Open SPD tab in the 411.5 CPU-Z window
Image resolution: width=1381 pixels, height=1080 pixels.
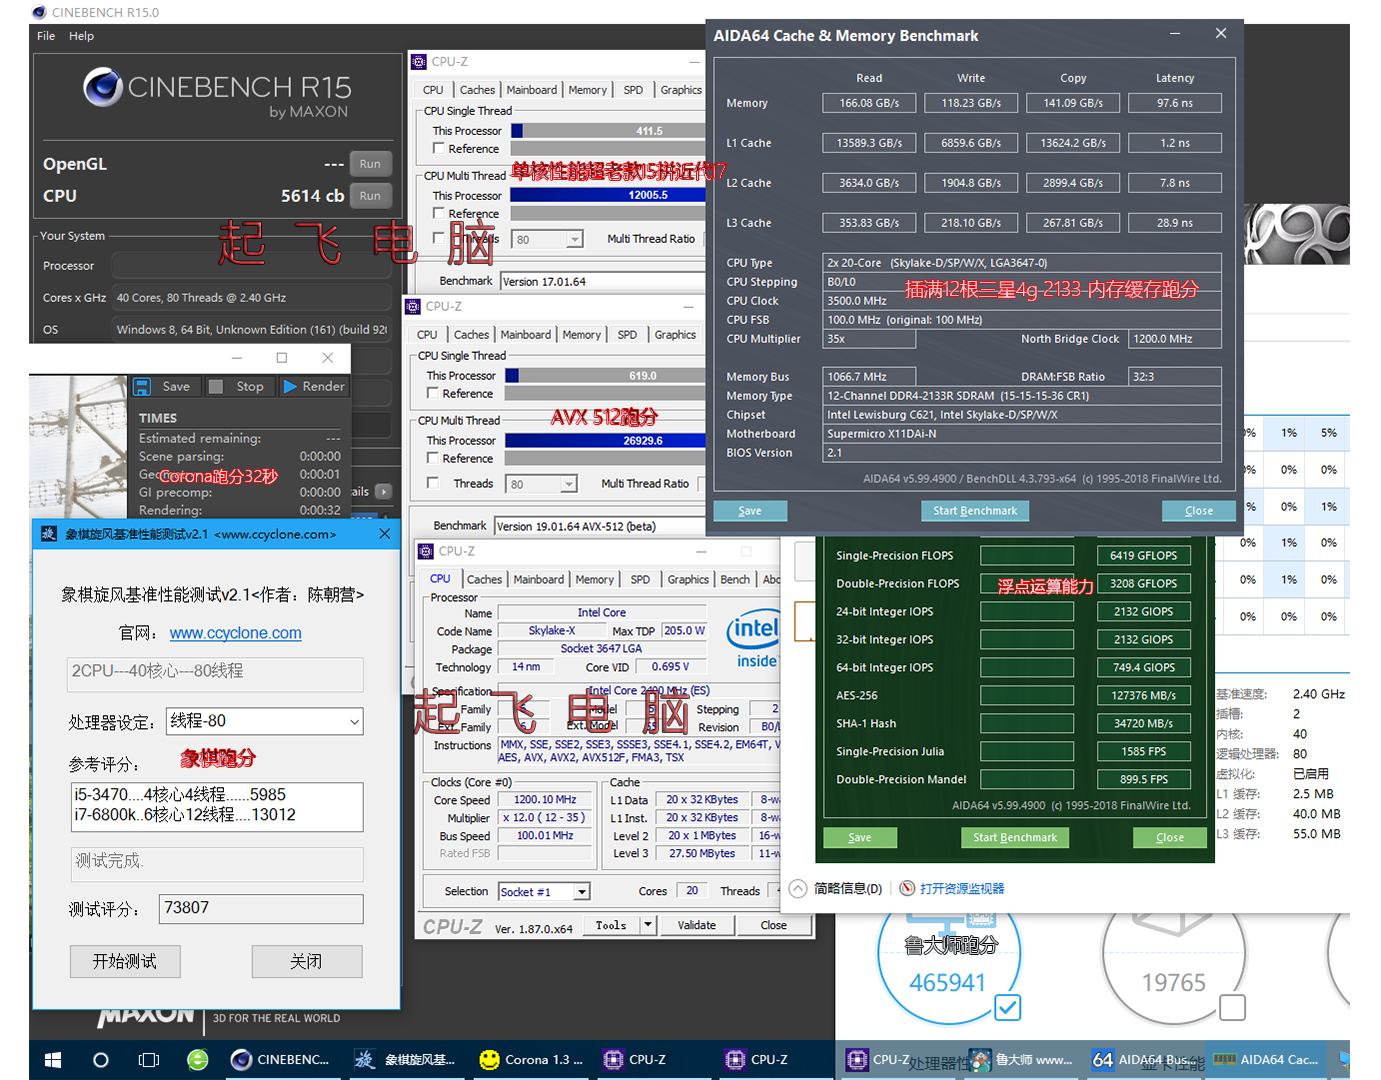coord(633,90)
